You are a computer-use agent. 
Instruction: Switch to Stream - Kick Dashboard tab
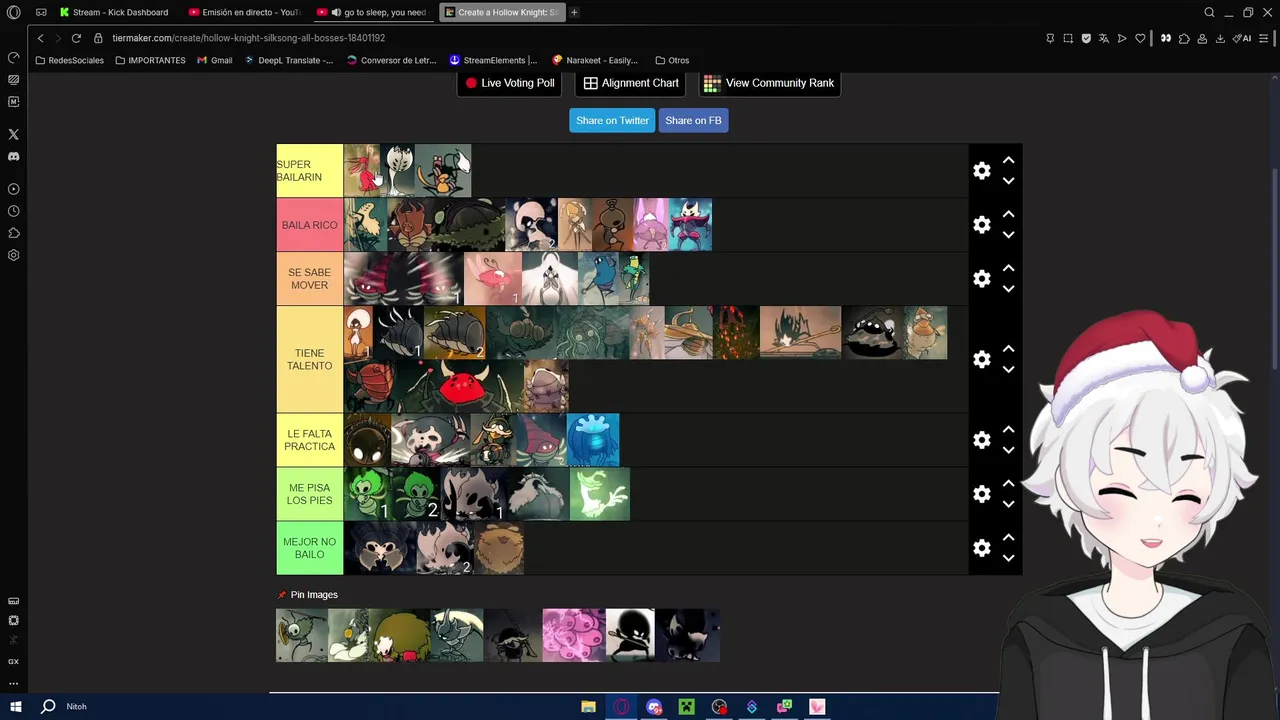pos(114,12)
